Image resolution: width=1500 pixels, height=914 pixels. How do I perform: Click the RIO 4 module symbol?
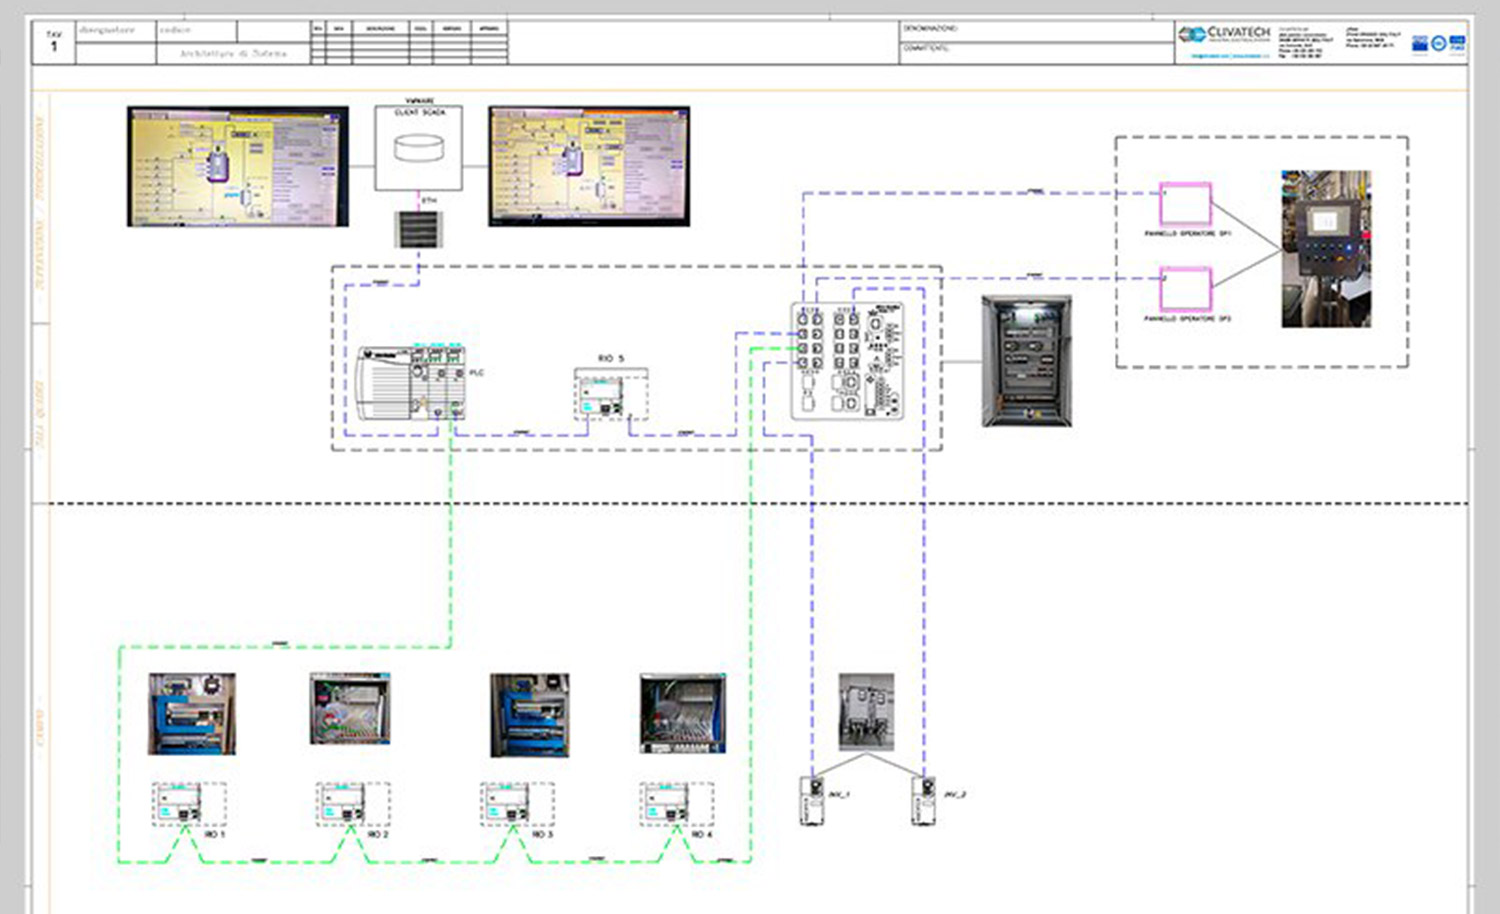(x=677, y=805)
